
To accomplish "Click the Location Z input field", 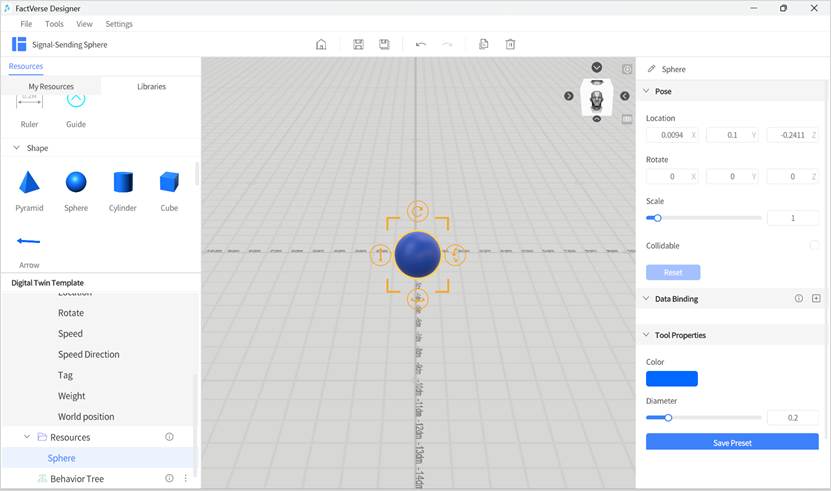I will coord(792,135).
